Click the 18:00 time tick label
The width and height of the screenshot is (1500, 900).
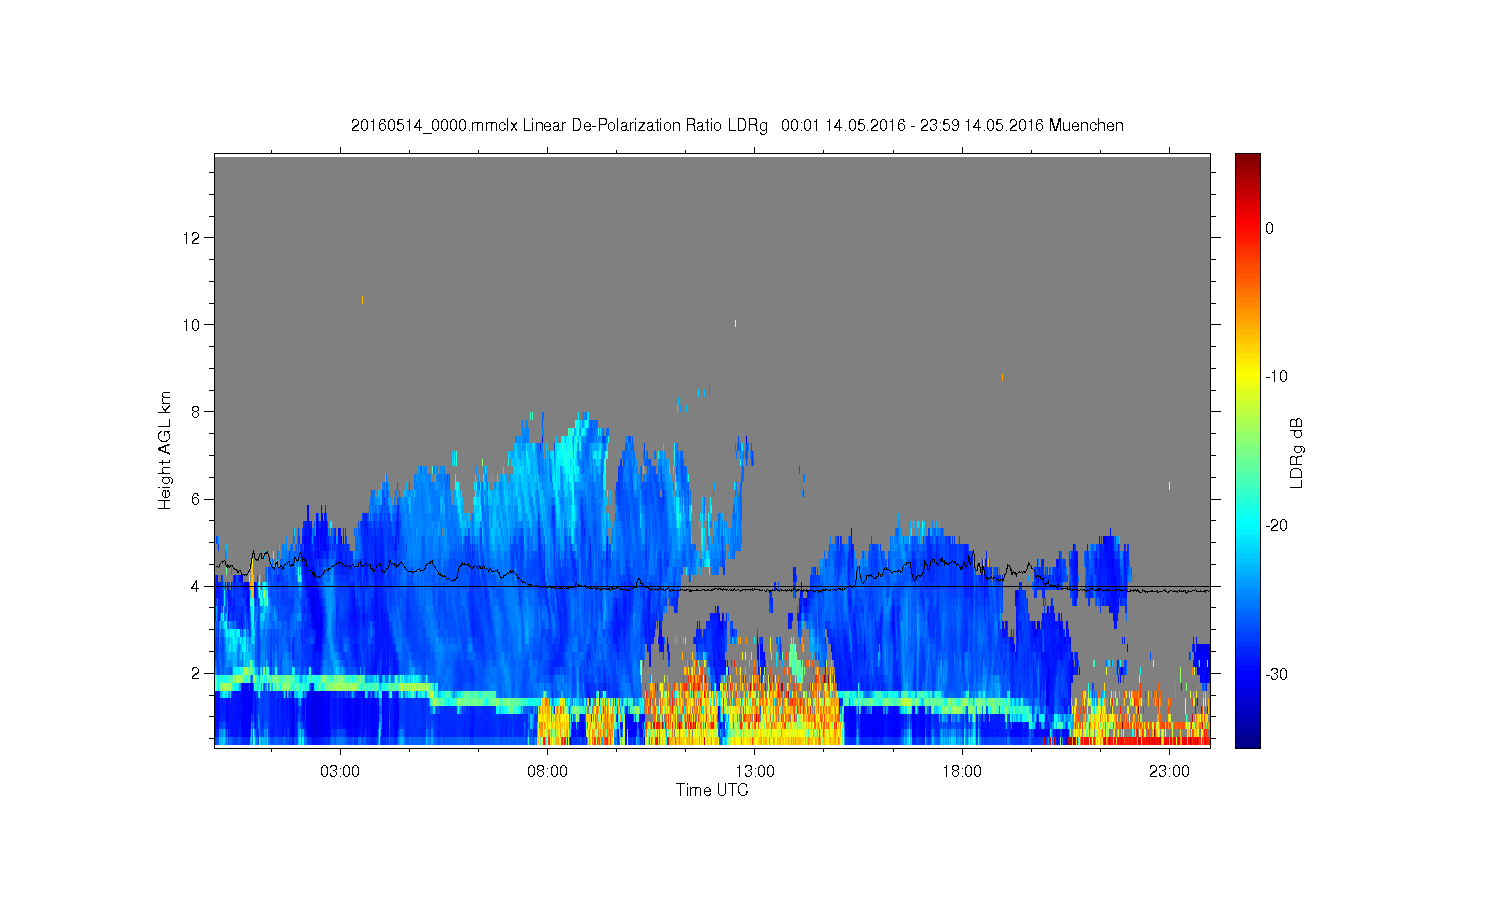coord(962,772)
